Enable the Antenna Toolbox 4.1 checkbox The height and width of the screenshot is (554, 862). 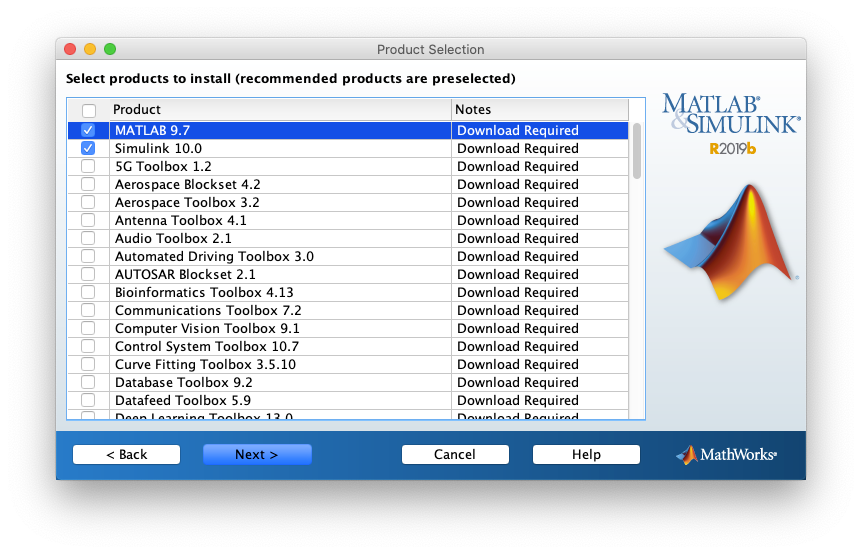tap(88, 220)
